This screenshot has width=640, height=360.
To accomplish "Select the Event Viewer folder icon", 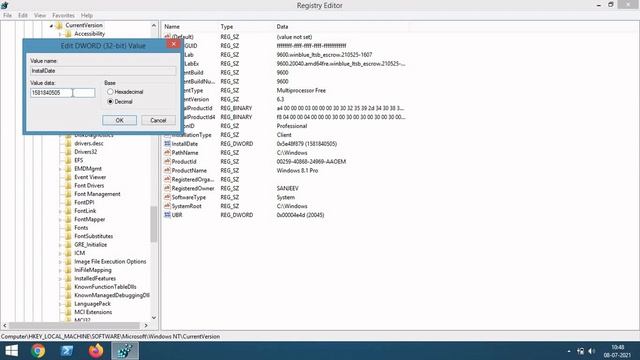I will (68, 177).
